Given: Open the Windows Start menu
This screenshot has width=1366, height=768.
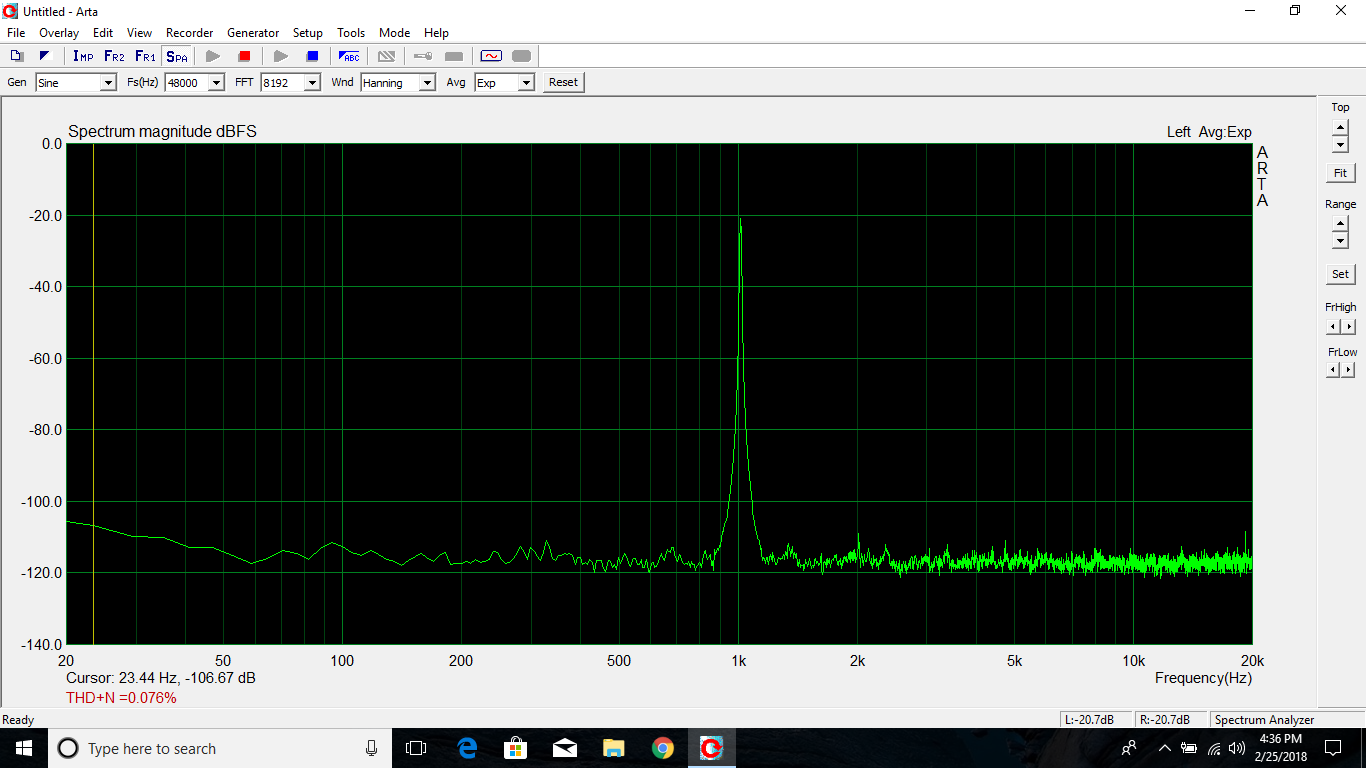Looking at the screenshot, I should pyautogui.click(x=24, y=748).
